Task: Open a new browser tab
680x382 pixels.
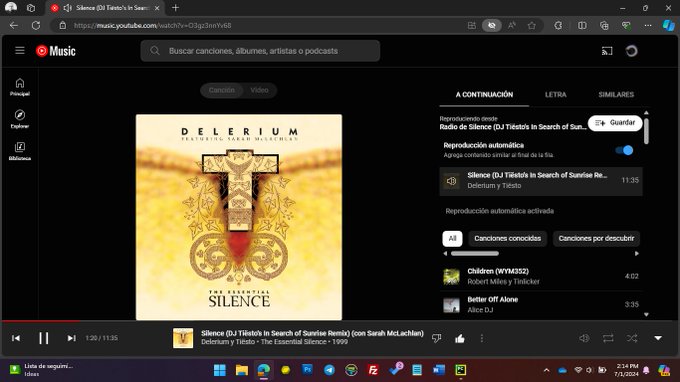Action: [x=175, y=8]
